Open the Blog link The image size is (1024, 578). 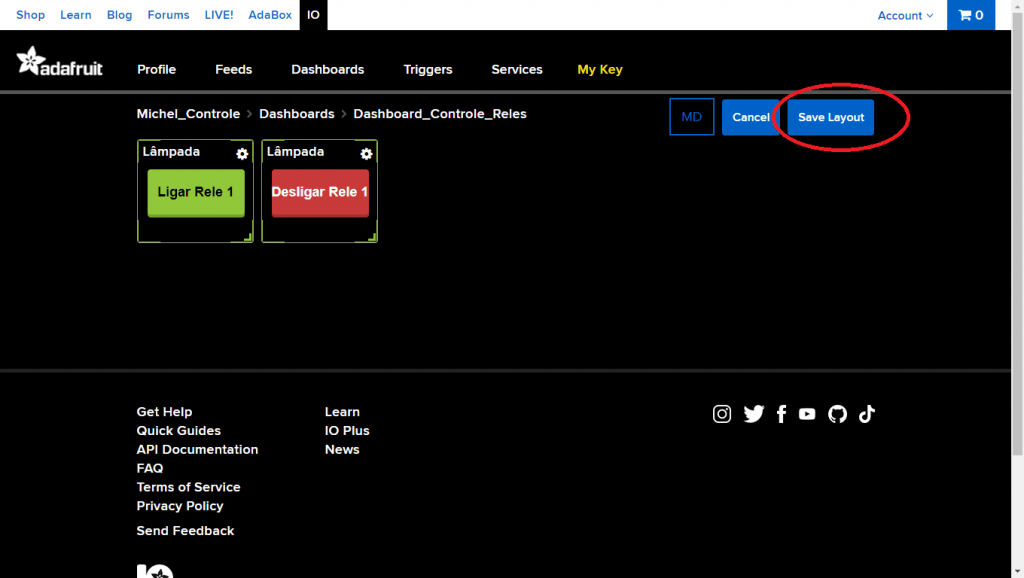(120, 15)
